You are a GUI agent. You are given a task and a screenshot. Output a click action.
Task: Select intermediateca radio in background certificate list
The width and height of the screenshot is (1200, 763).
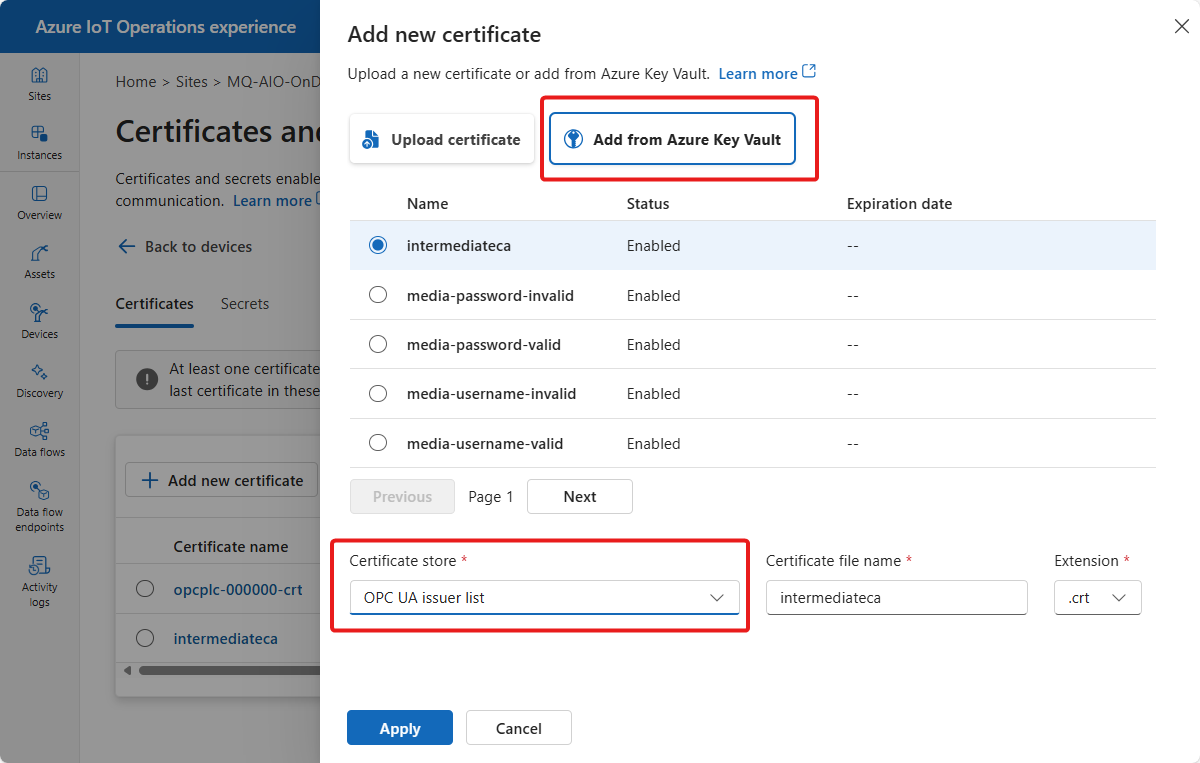(145, 637)
